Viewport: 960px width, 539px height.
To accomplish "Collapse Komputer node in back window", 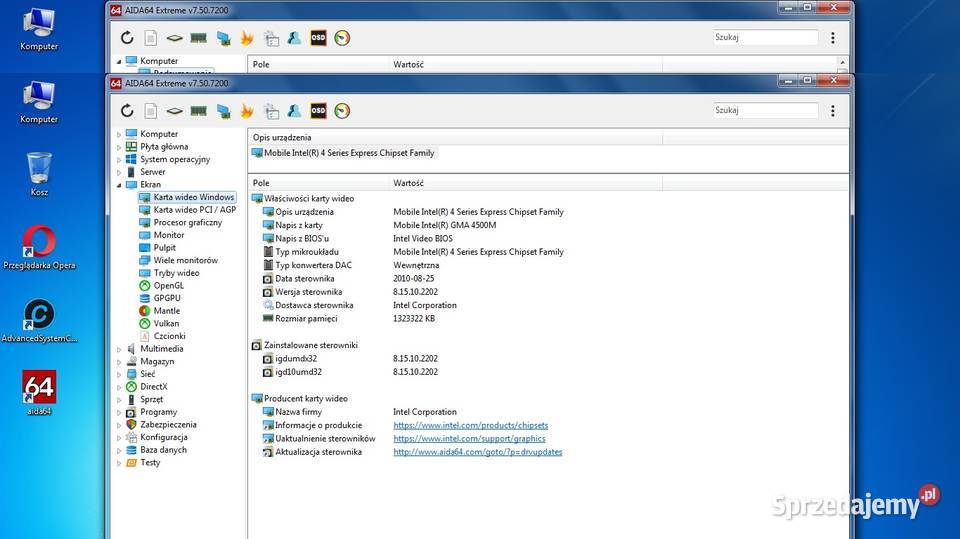I will (x=119, y=61).
